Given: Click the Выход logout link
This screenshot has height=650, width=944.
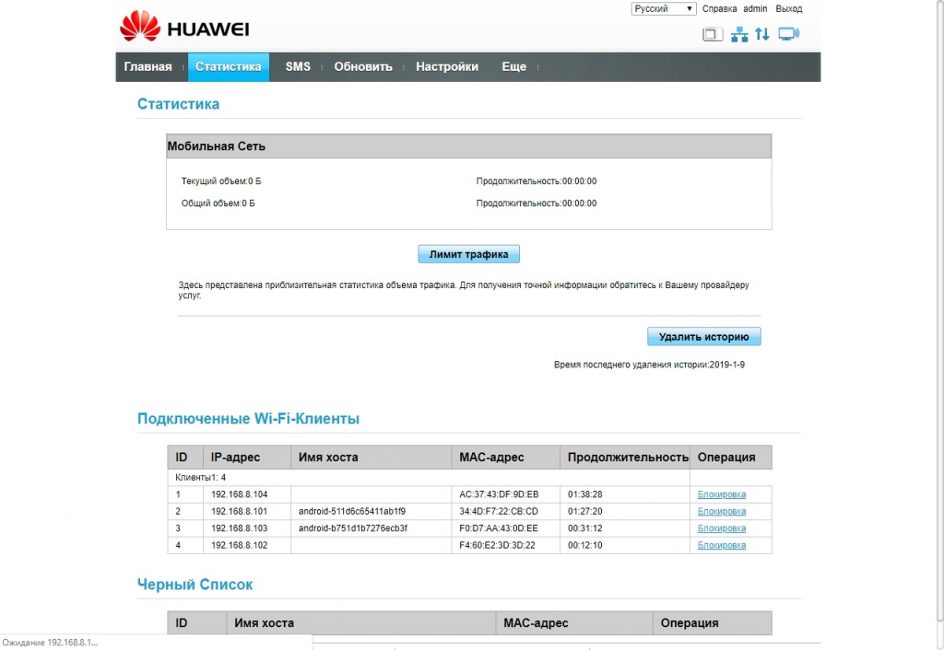Looking at the screenshot, I should [789, 9].
